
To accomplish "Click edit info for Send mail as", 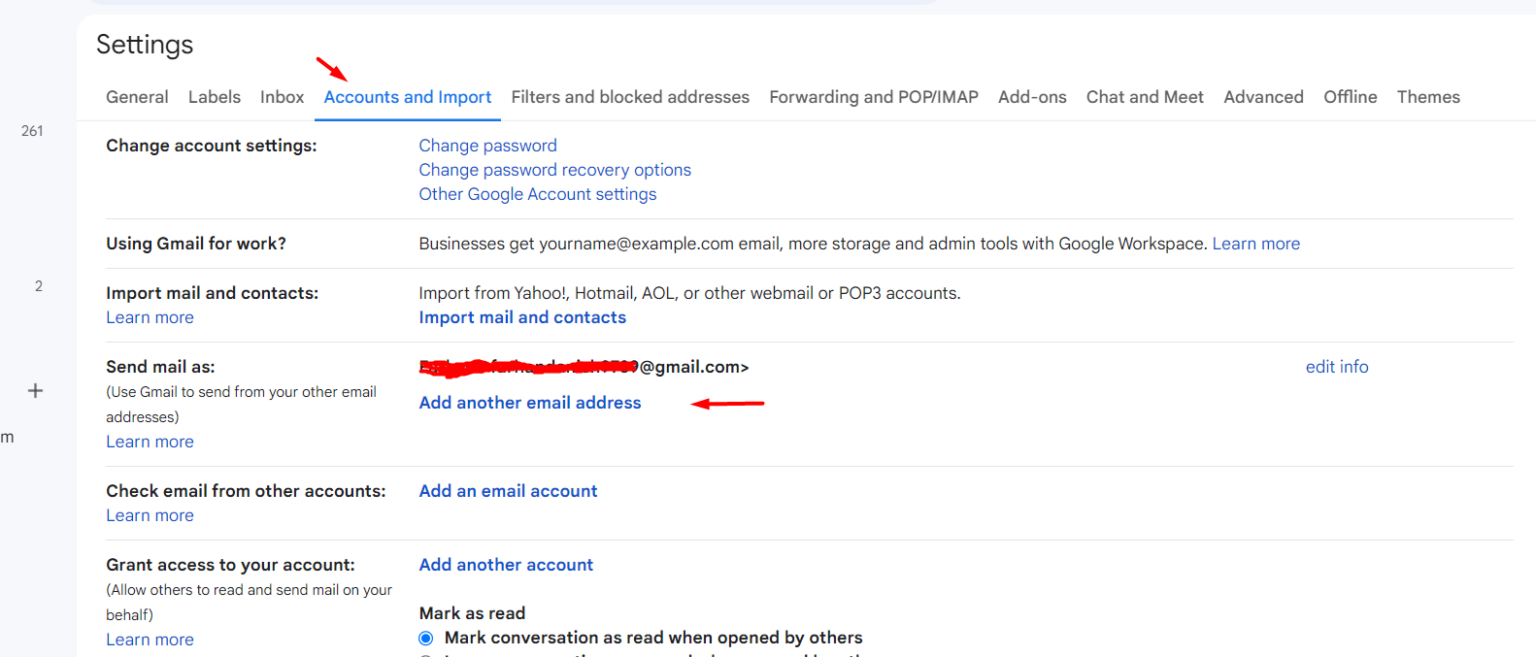I will click(1337, 366).
